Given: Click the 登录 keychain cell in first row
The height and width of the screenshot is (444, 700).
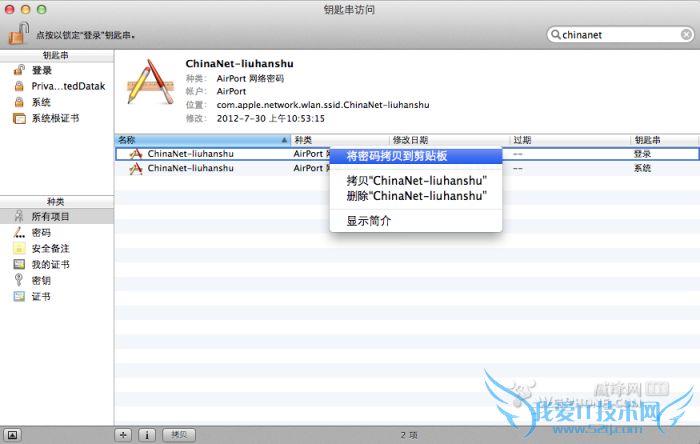Looking at the screenshot, I should (642, 154).
